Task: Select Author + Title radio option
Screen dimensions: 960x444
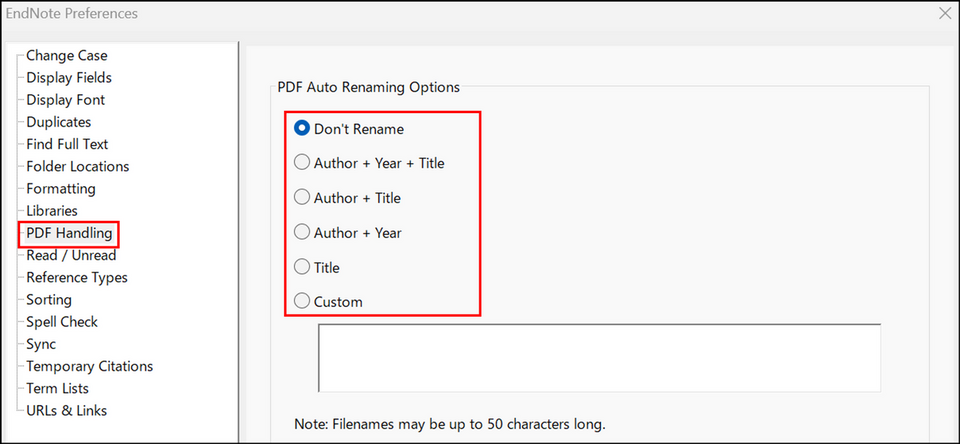Action: click(302, 198)
